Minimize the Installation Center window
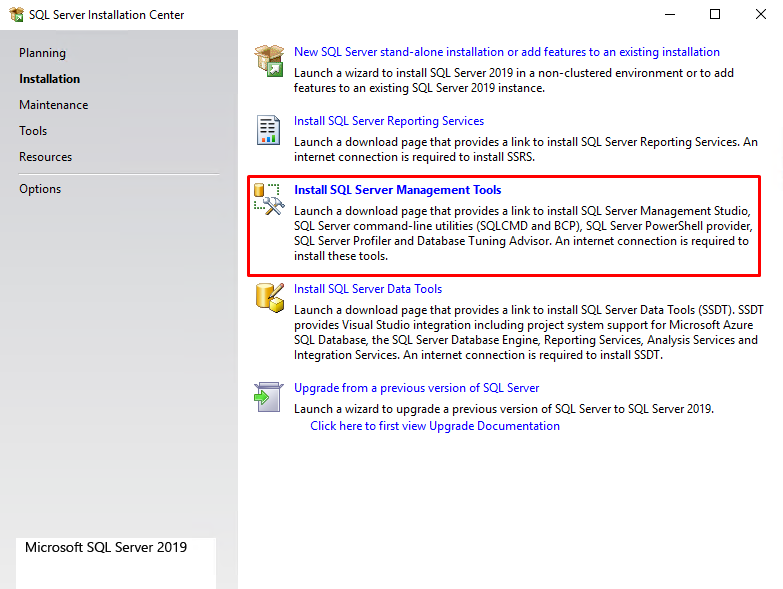 point(670,14)
